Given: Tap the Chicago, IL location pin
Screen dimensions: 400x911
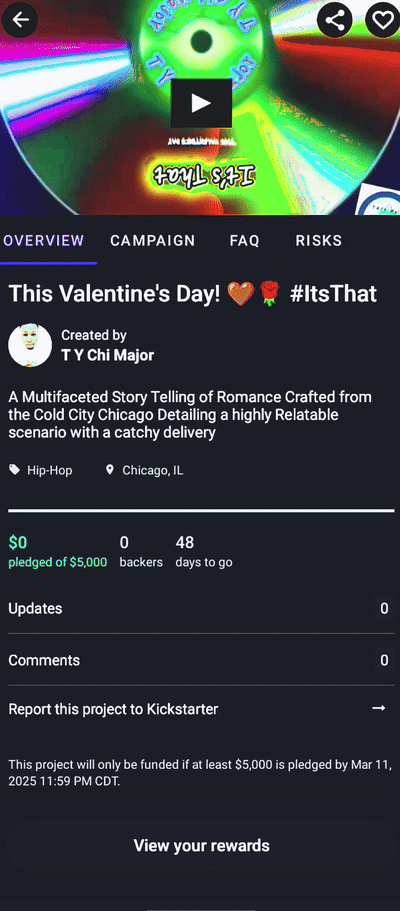Looking at the screenshot, I should click(x=109, y=469).
